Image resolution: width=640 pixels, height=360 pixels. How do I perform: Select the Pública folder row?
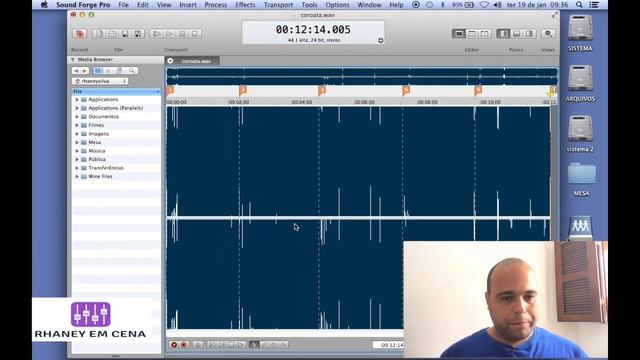116,160
